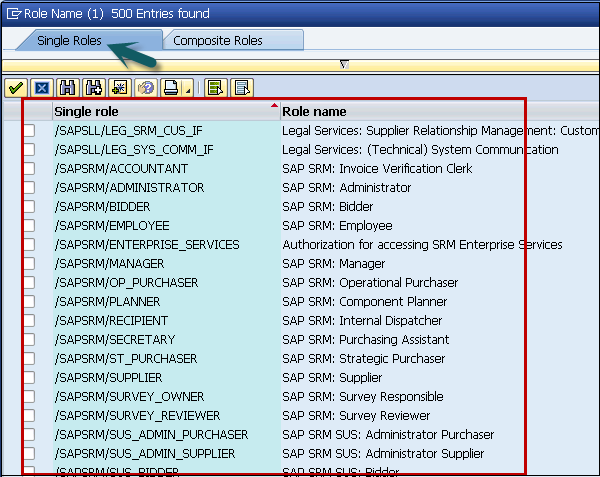The width and height of the screenshot is (600, 477).
Task: Switch to the Composite Roles tab
Action: point(218,41)
